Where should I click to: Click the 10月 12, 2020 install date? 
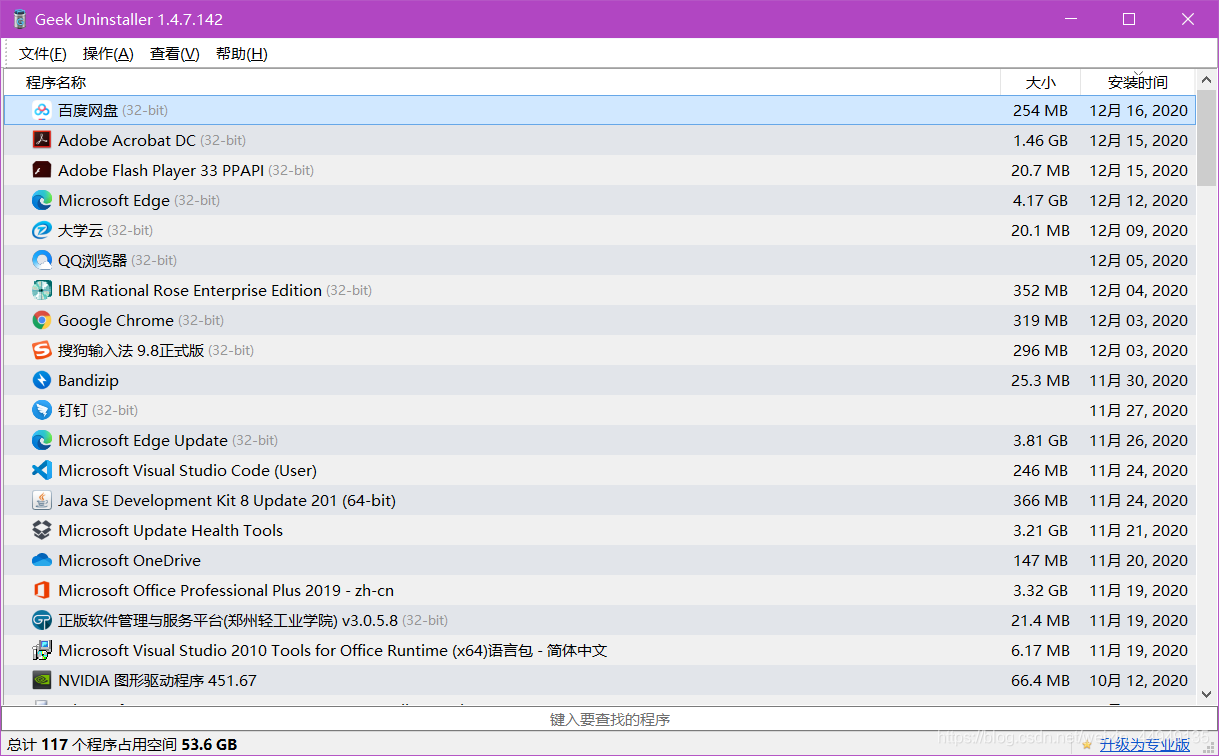pyautogui.click(x=1138, y=680)
